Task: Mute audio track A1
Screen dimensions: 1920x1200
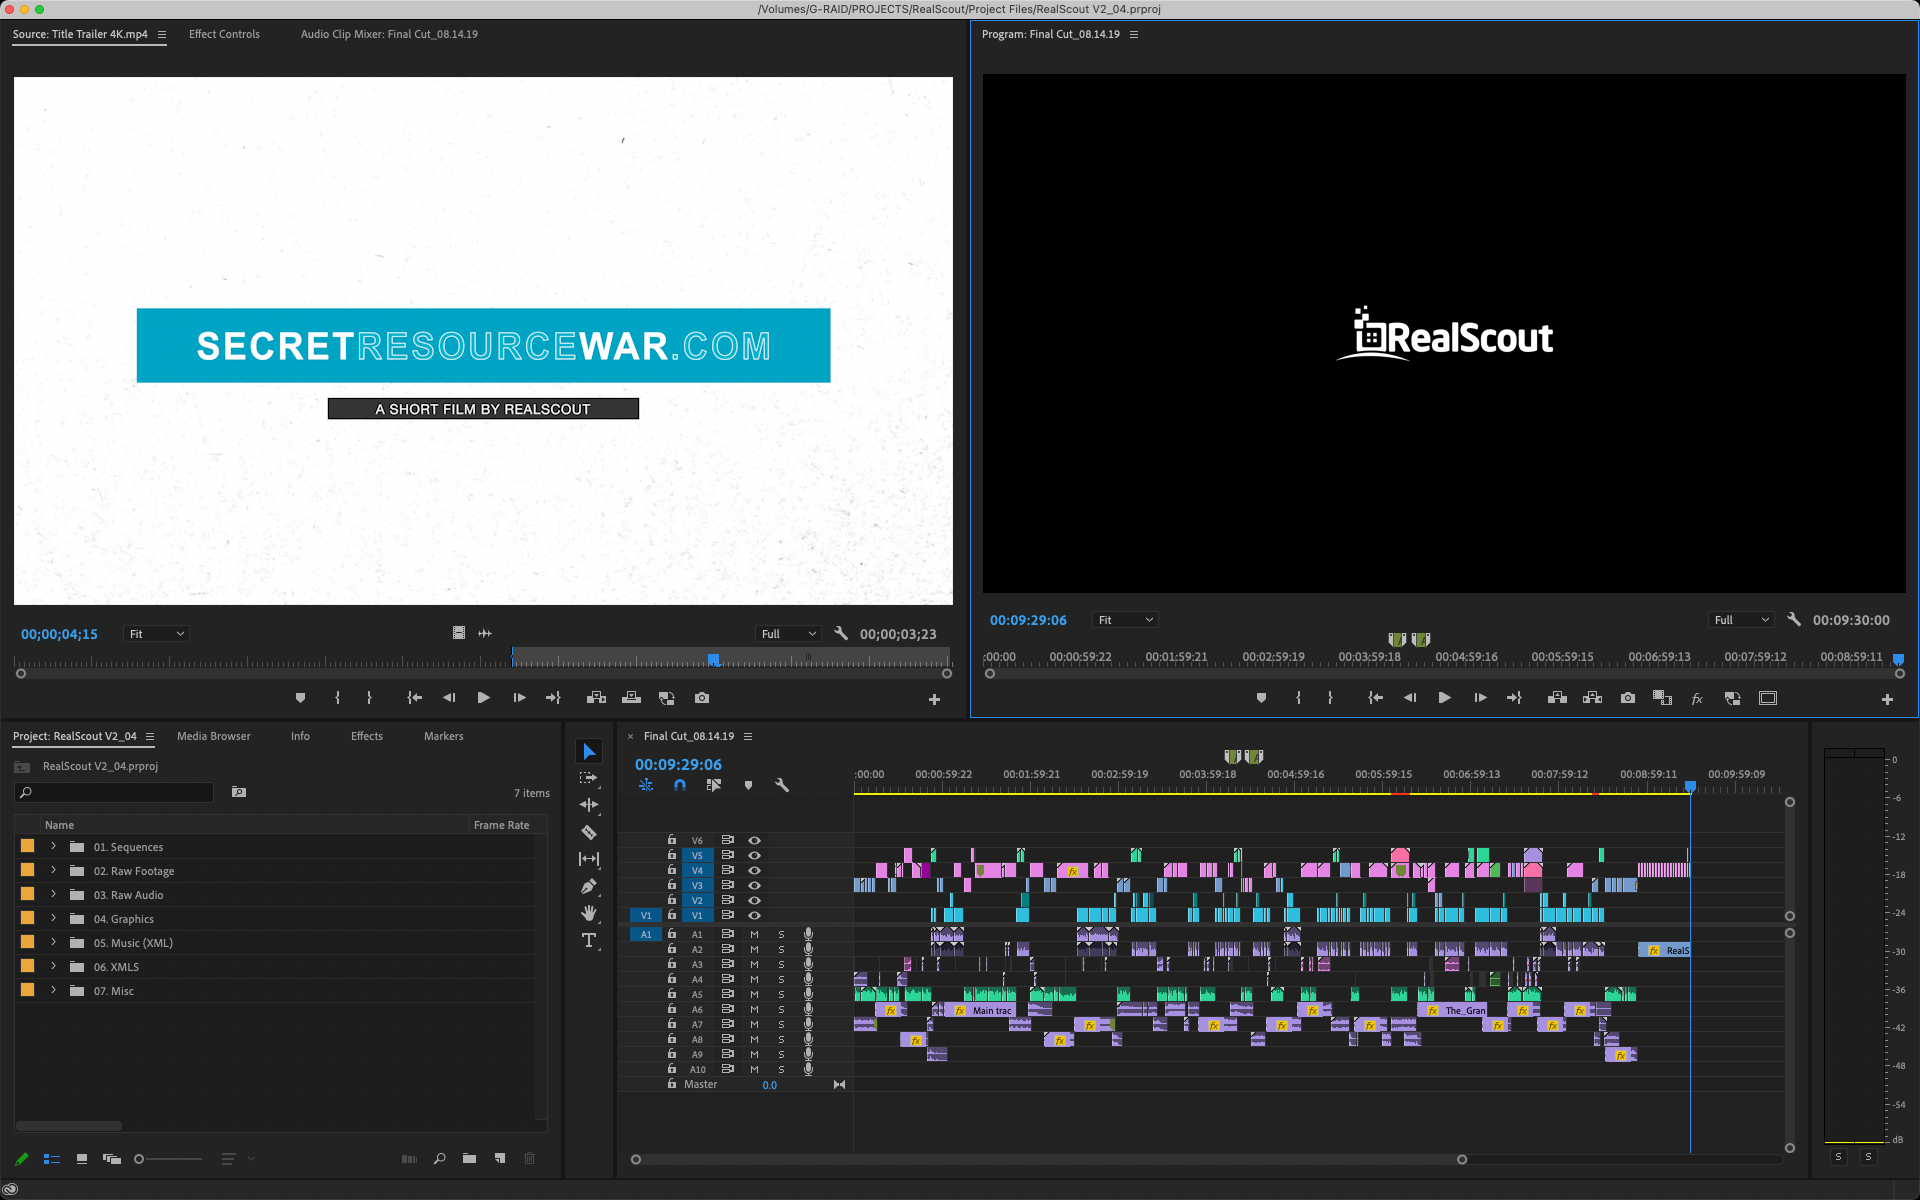Action: [754, 934]
